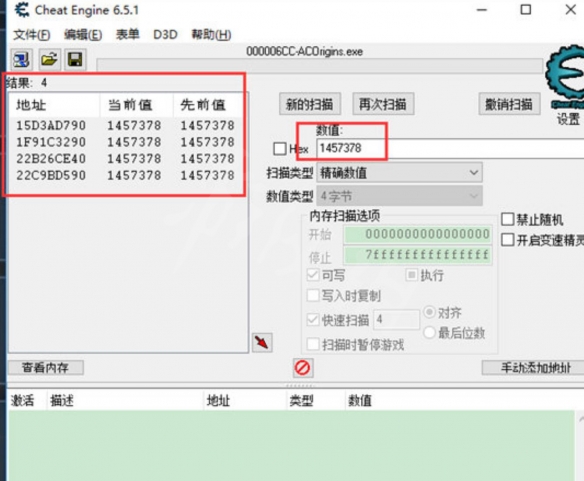This screenshot has height=481, width=584.
Task: Open the 文件(F) menu
Action: click(32, 35)
